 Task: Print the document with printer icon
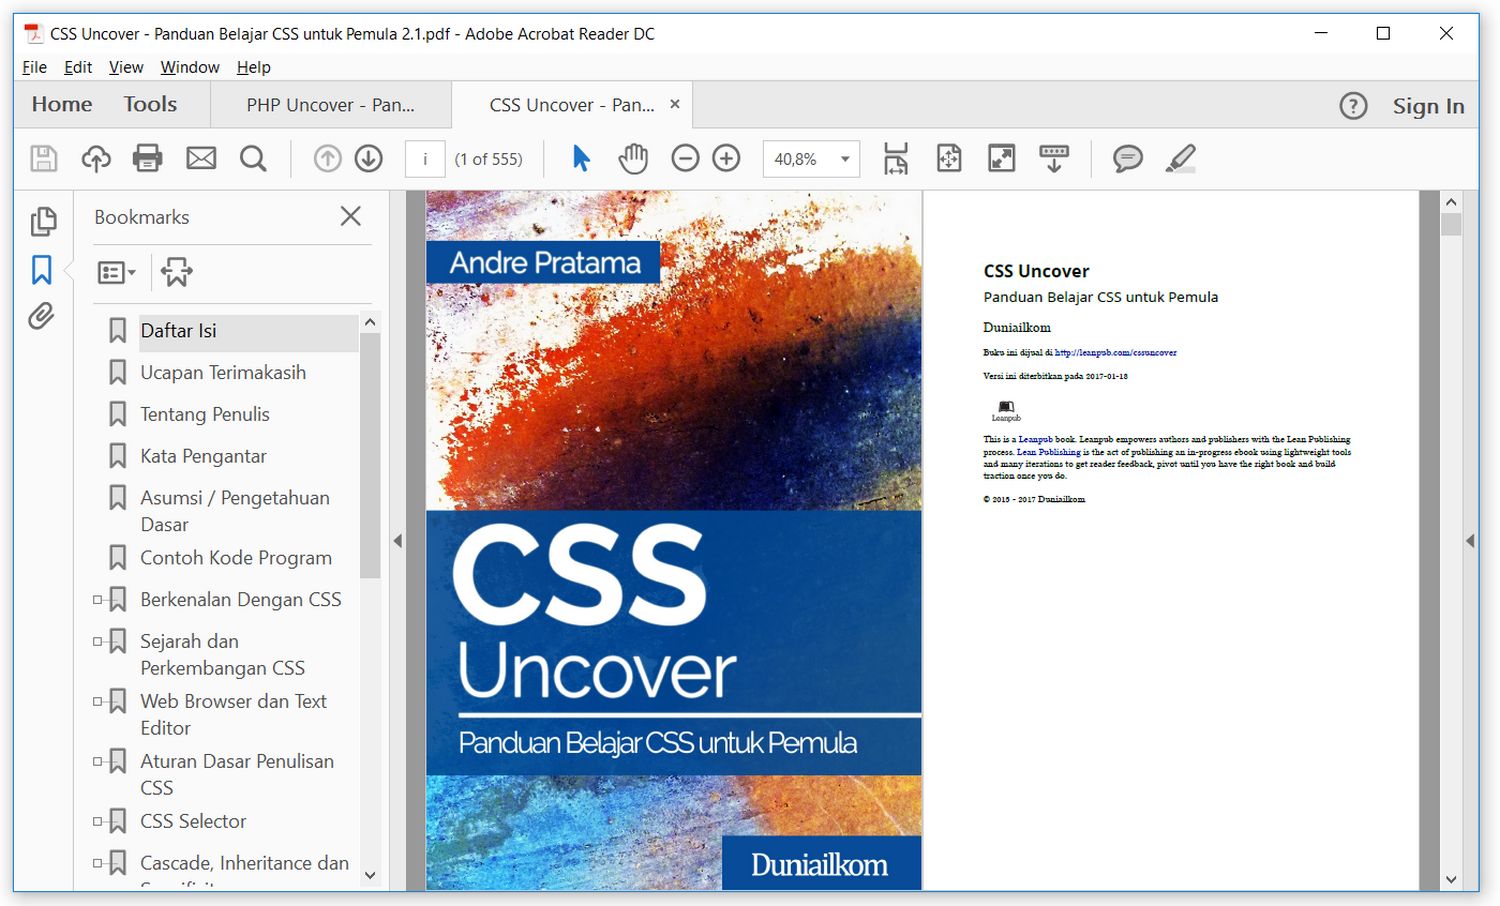(148, 159)
